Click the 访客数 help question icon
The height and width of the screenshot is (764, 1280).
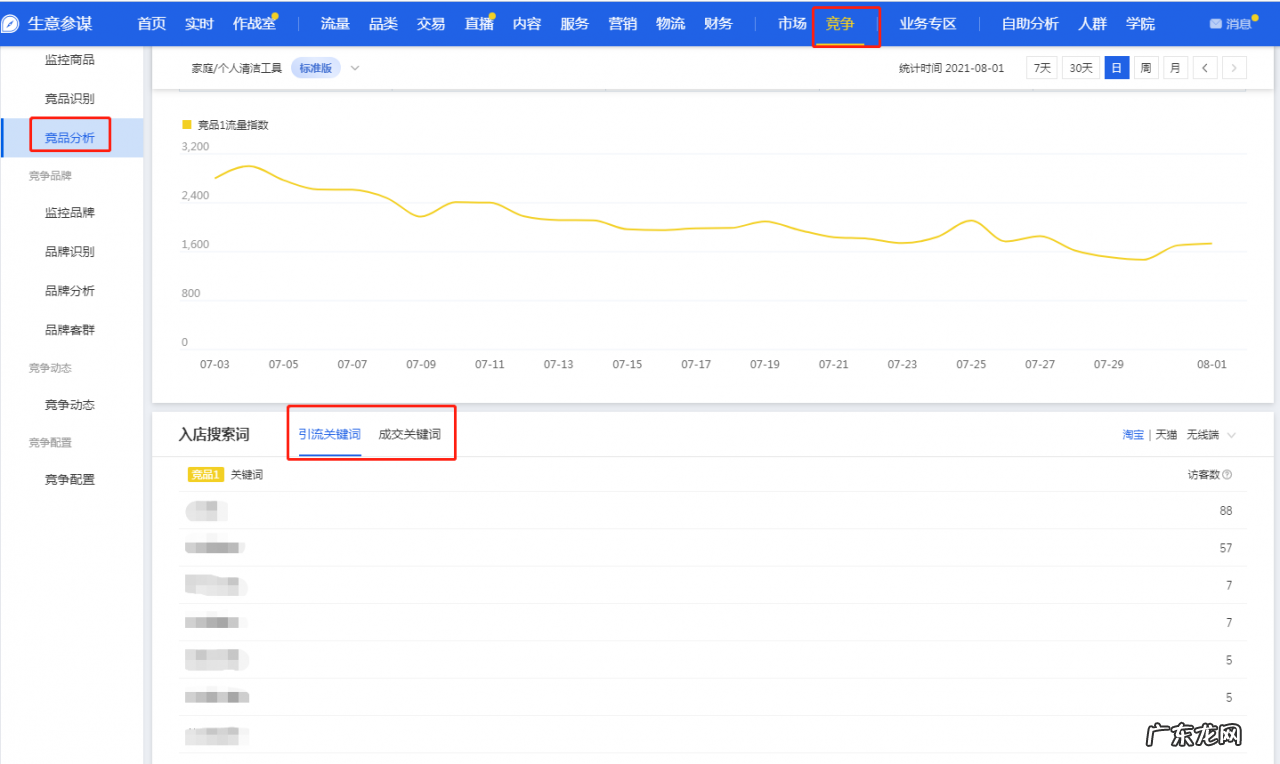click(x=1227, y=475)
